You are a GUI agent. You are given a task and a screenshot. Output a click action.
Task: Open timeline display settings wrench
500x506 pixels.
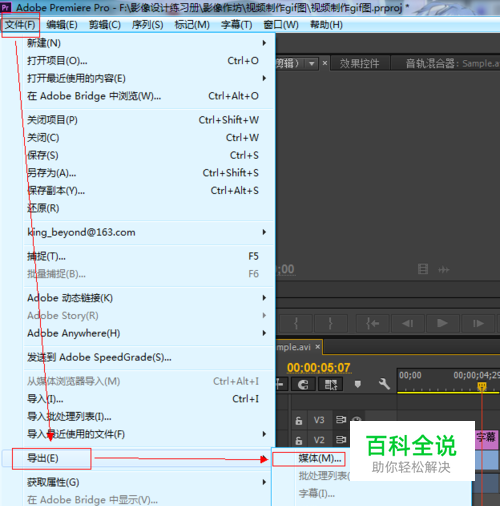coord(384,384)
